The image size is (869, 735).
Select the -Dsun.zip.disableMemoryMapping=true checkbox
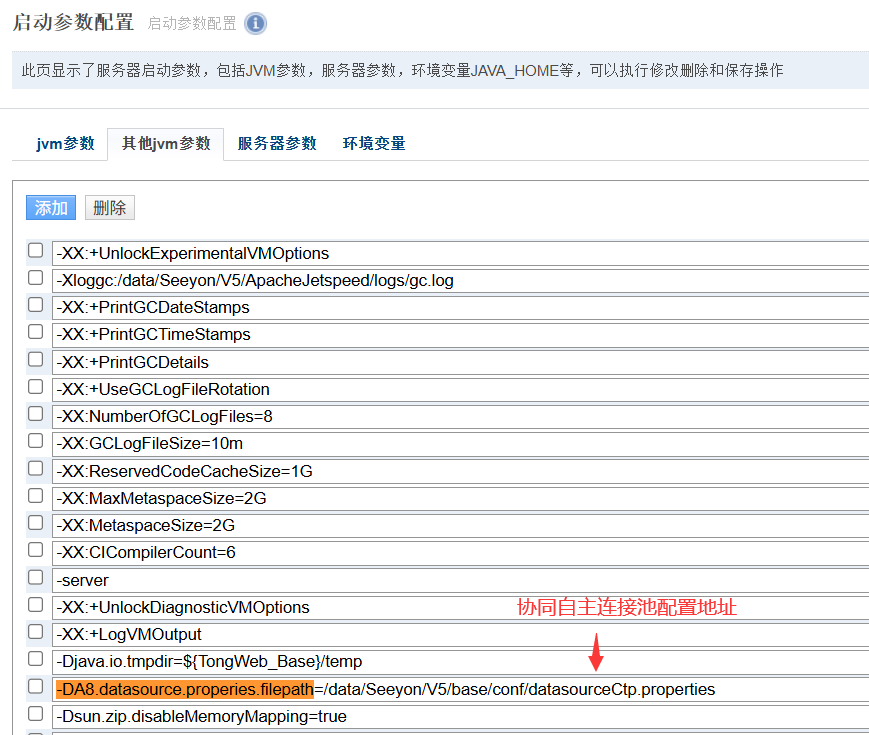click(x=35, y=714)
